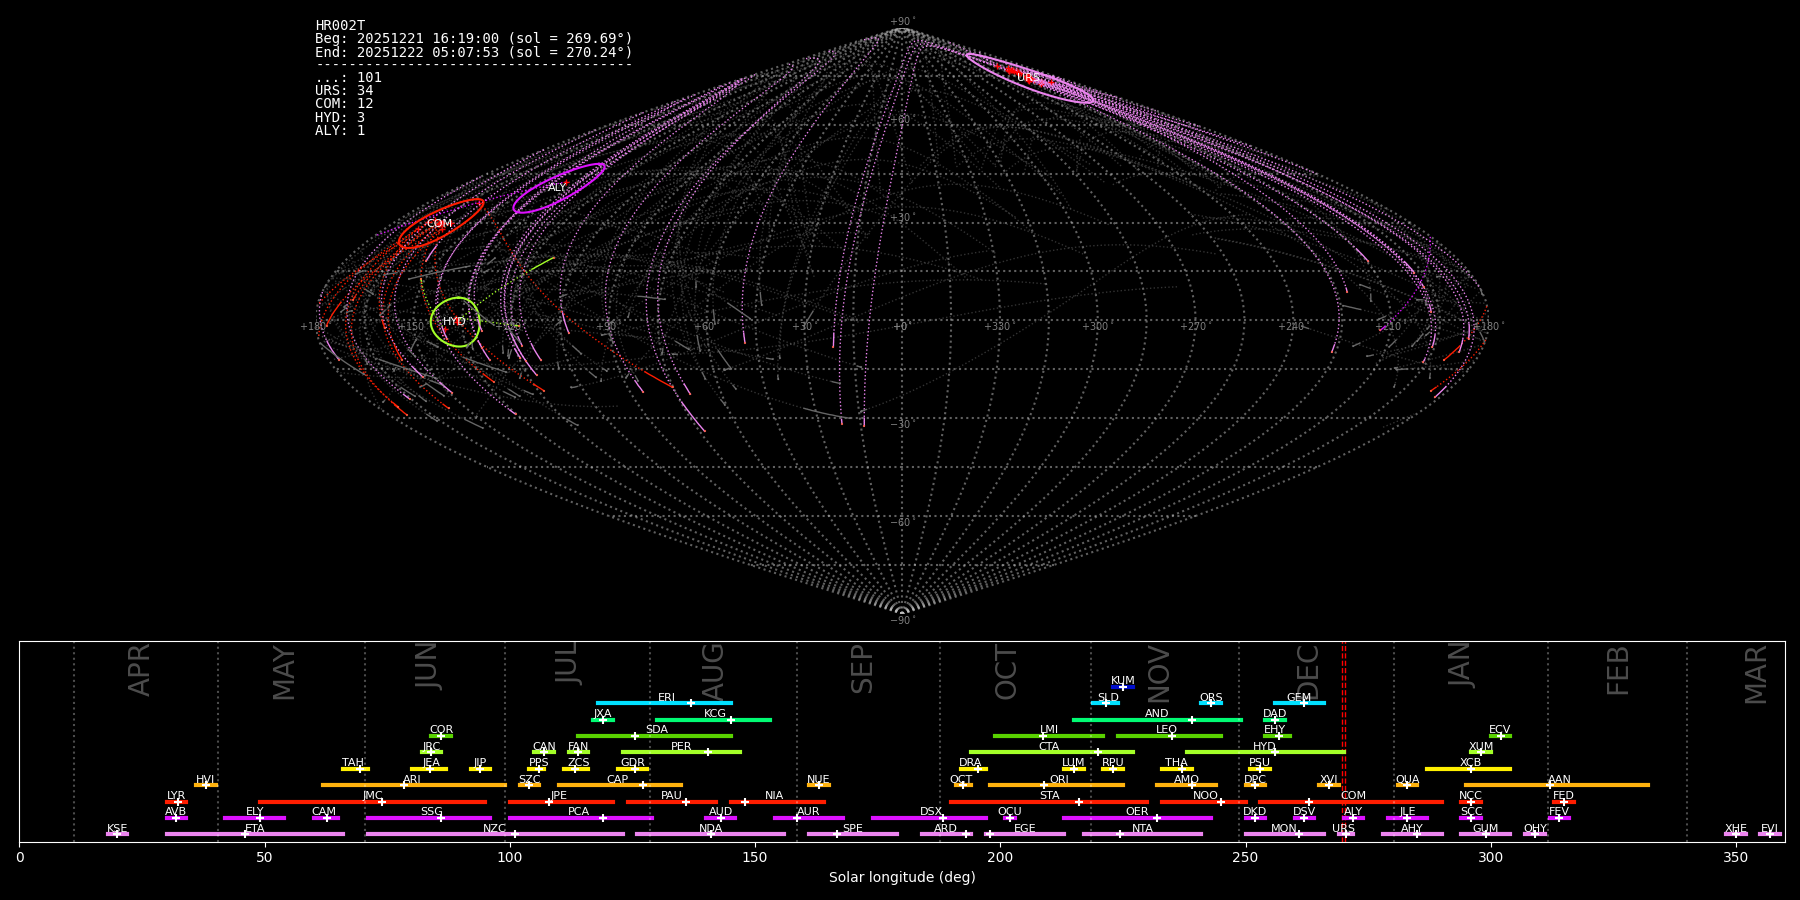The image size is (1800, 900).
Task: Click the KSE shower label
Action: point(117,829)
